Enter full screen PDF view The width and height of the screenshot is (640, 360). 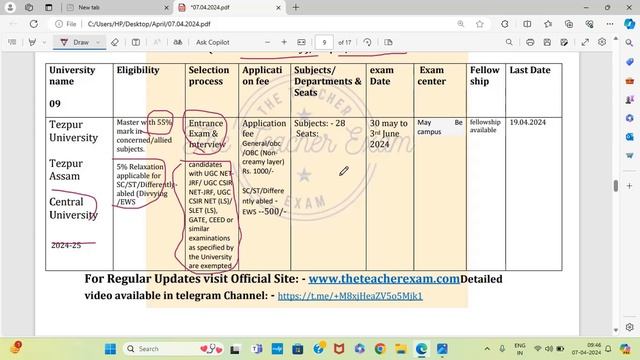pos(585,42)
